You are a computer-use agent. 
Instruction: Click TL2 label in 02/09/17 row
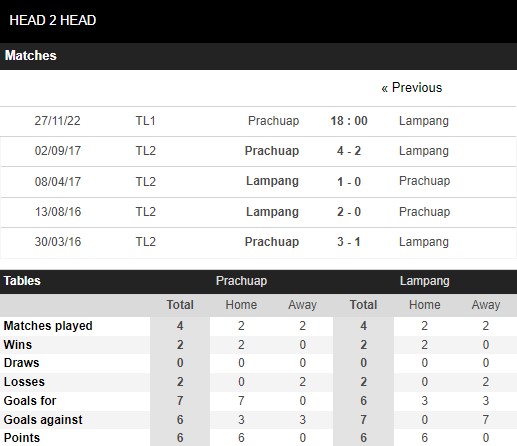145,151
